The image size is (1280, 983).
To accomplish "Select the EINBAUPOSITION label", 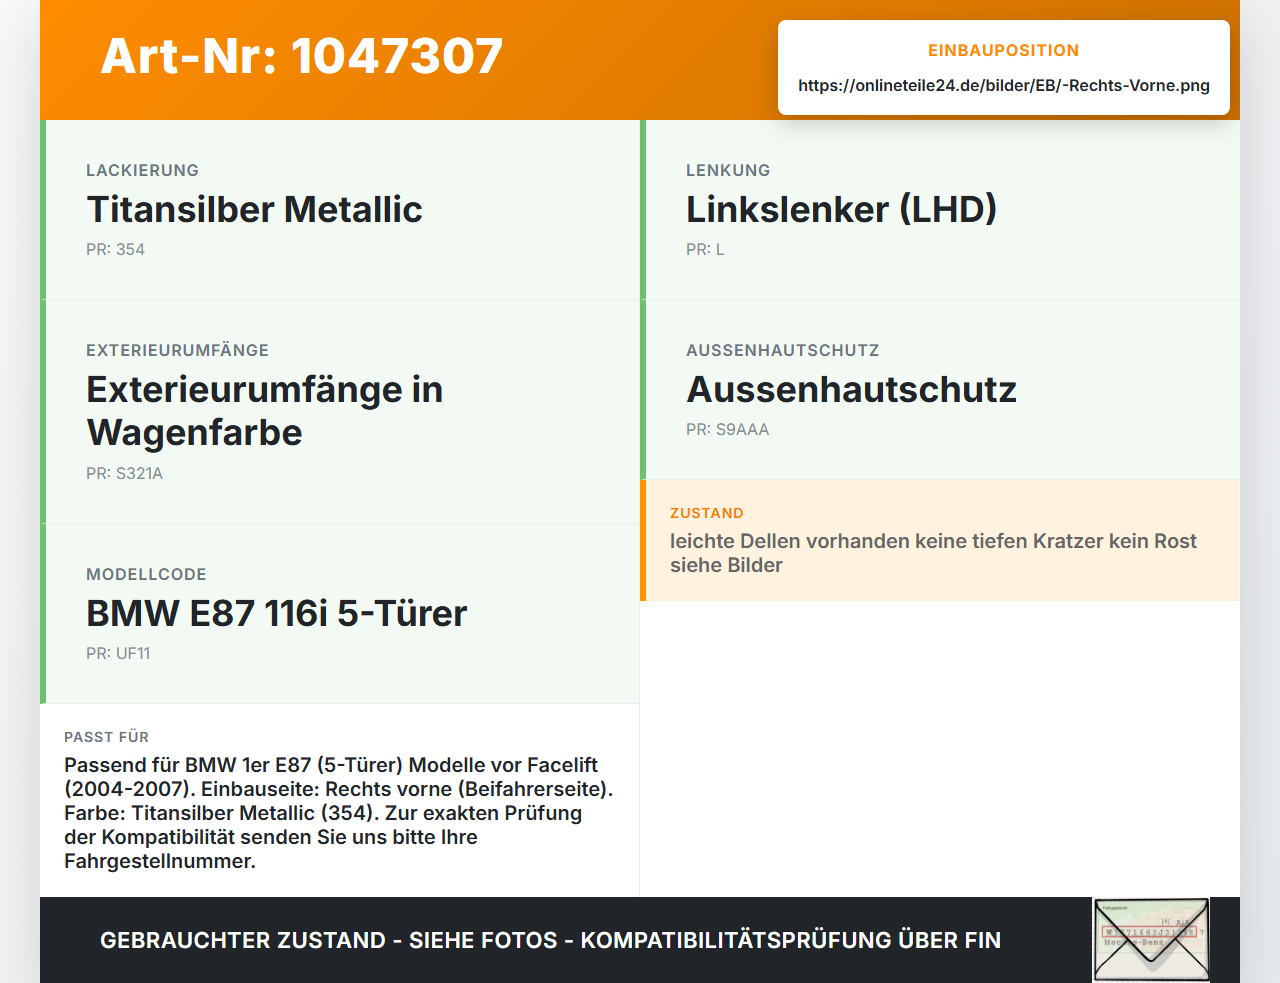I will pyautogui.click(x=1004, y=51).
